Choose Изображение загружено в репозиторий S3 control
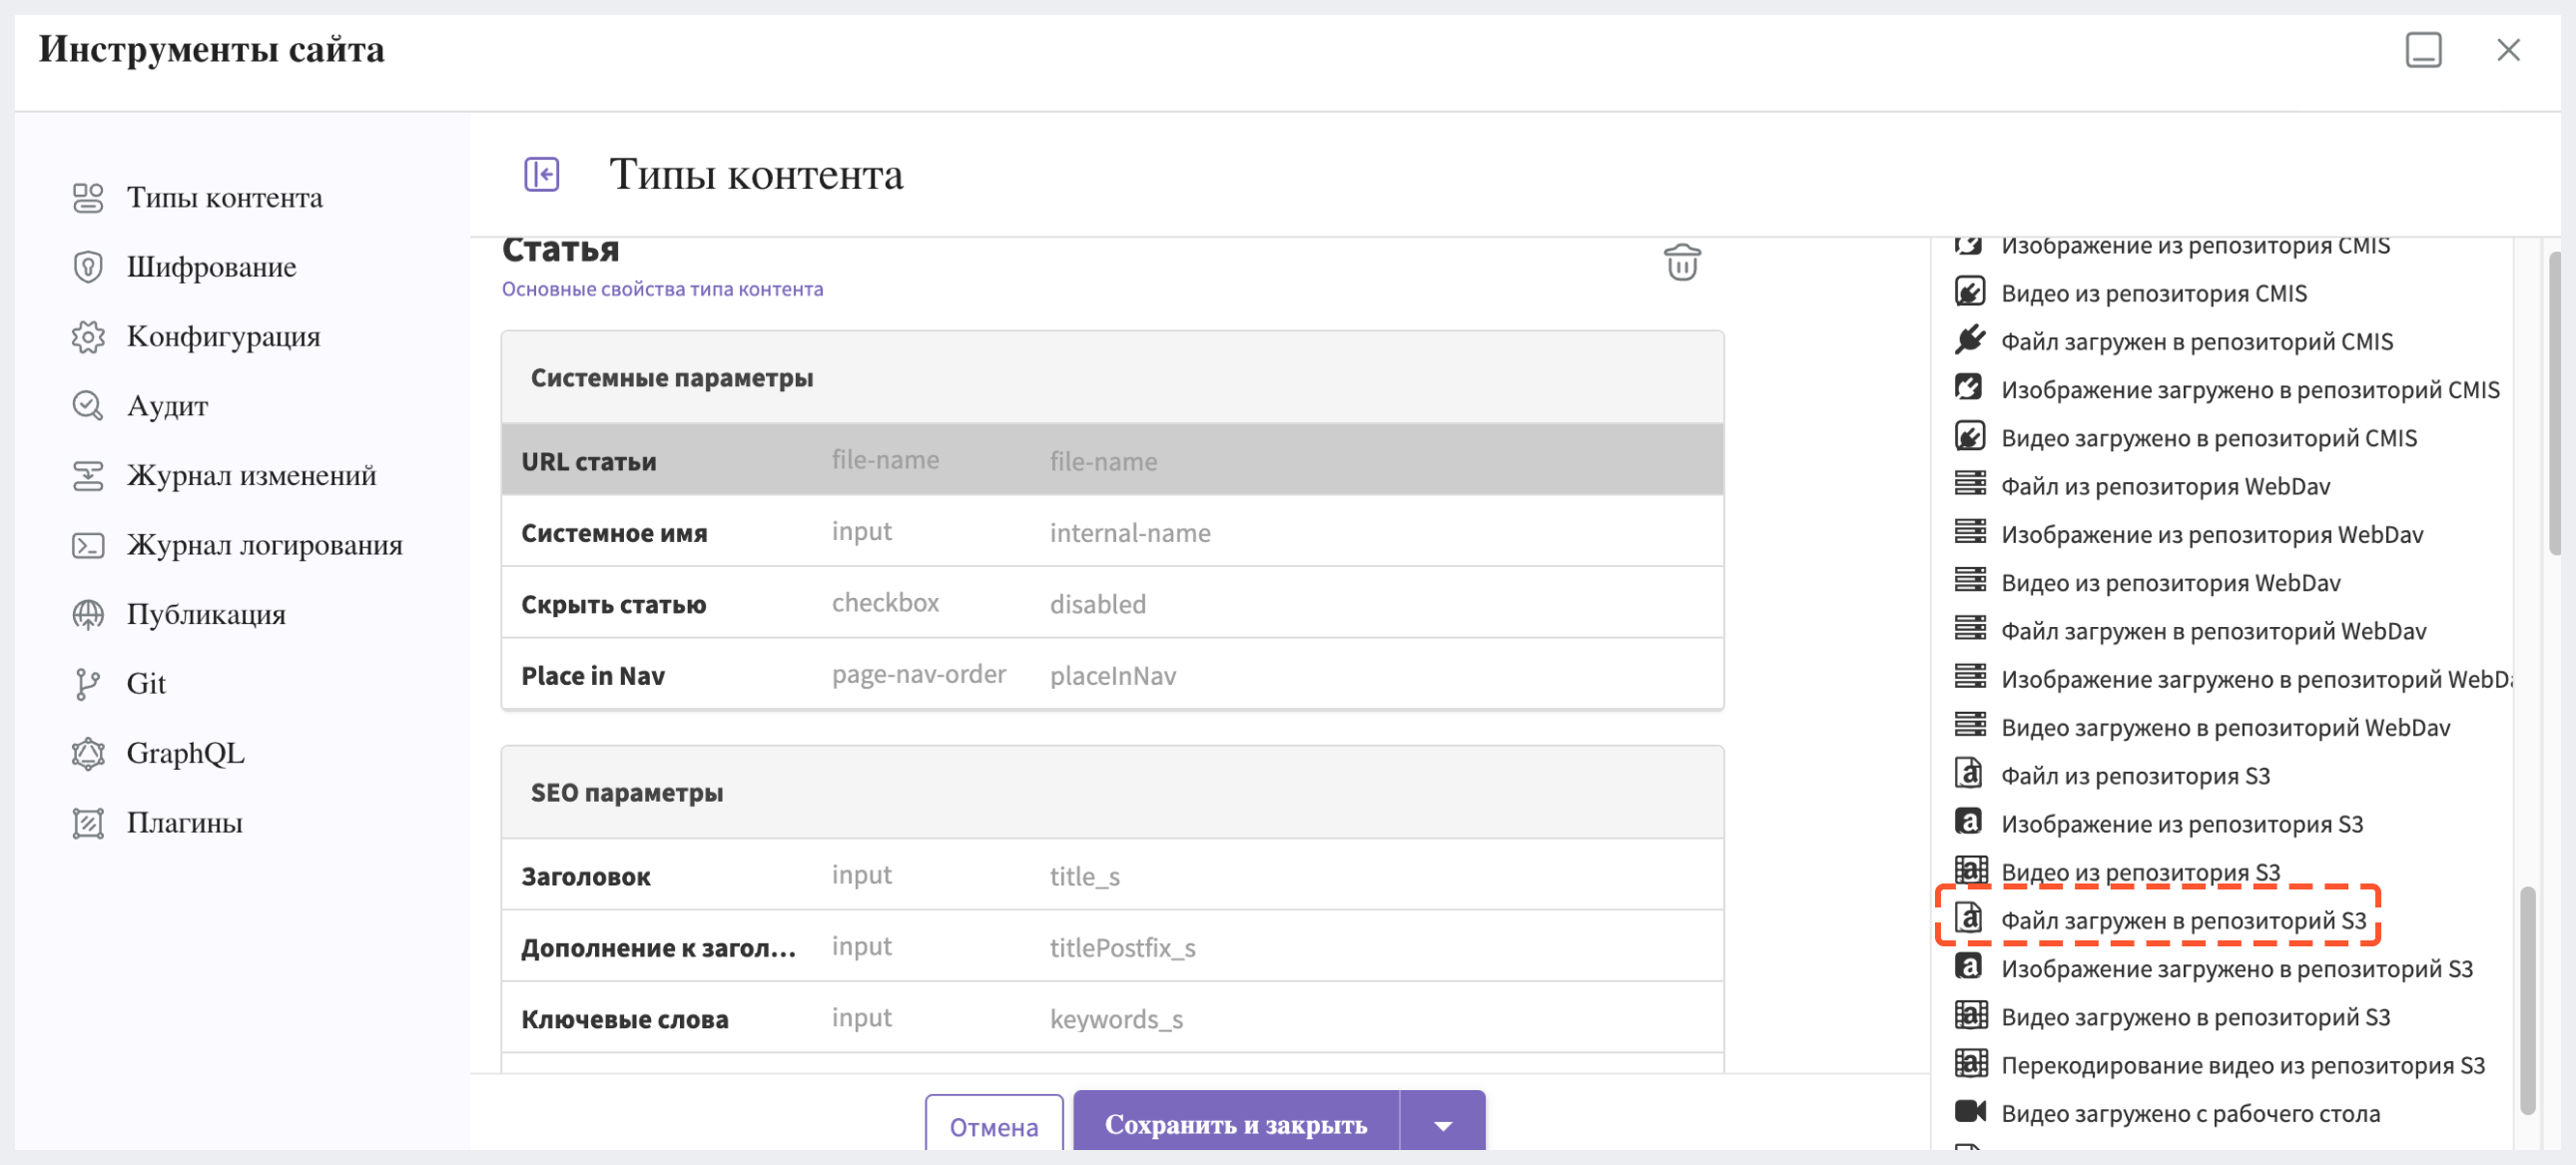Image resolution: width=2576 pixels, height=1165 pixels. pyautogui.click(x=2236, y=968)
